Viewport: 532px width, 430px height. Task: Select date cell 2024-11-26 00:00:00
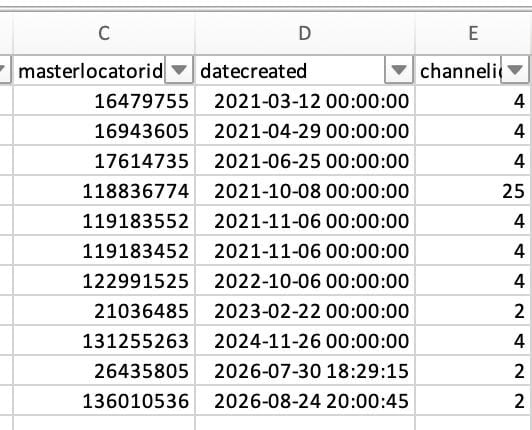click(x=305, y=340)
